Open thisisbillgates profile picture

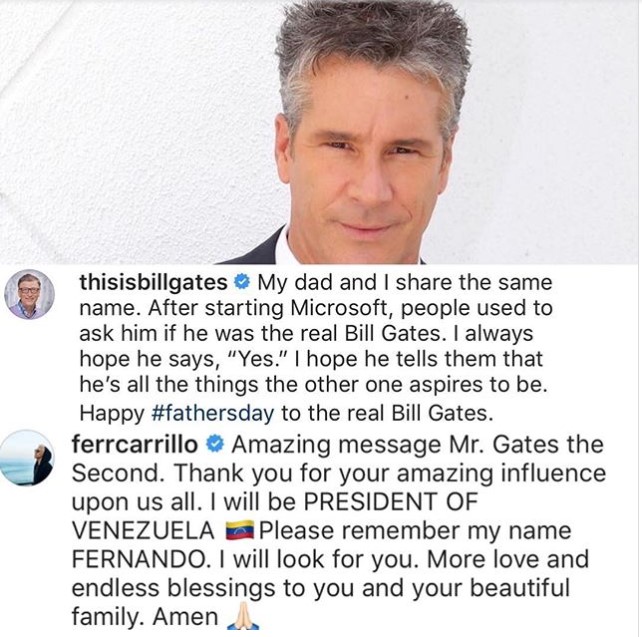[29, 294]
